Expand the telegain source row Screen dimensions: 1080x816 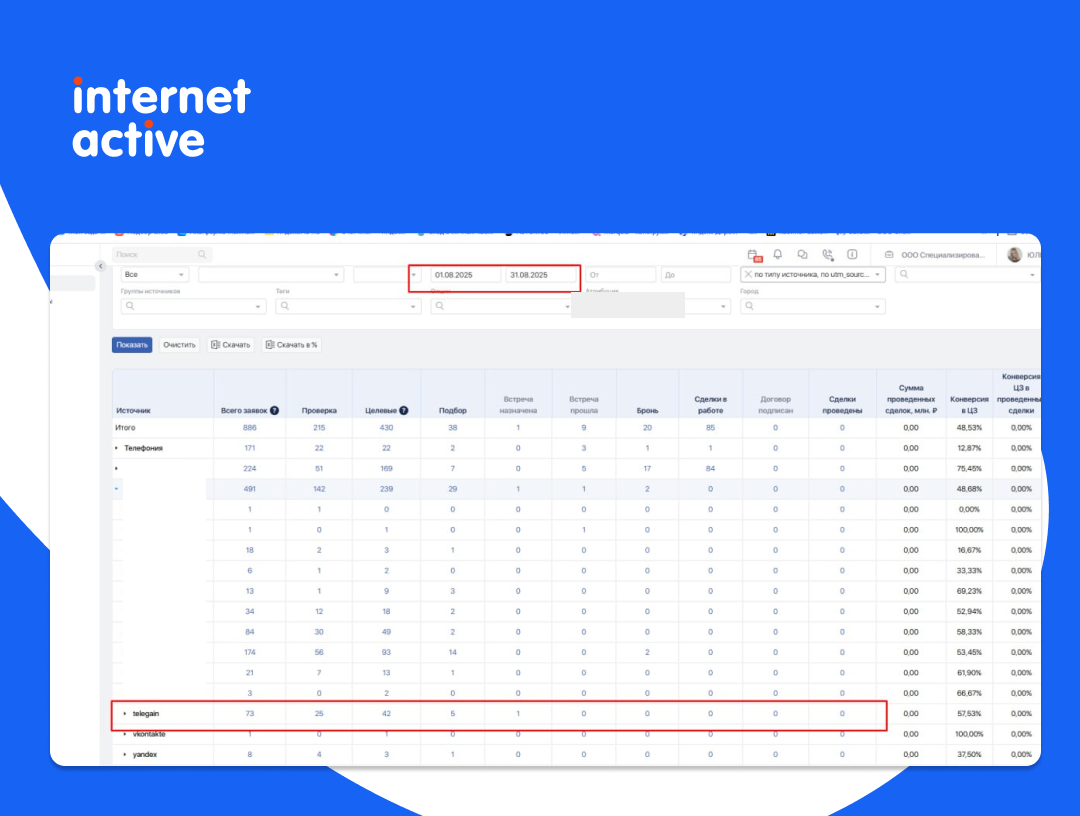[125, 714]
